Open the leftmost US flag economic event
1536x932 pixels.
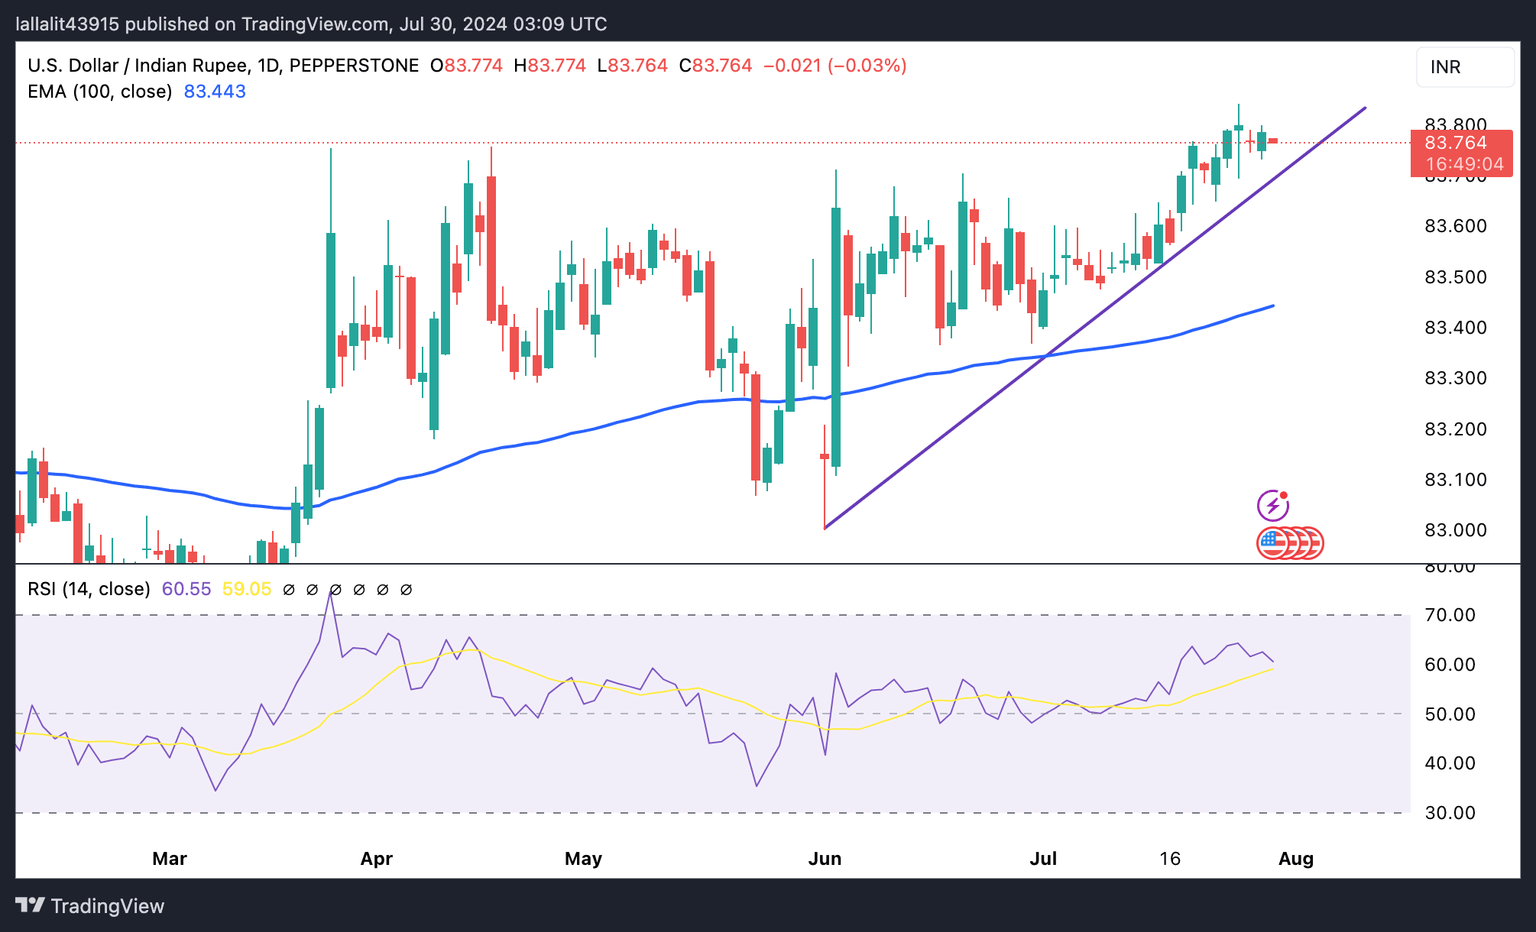pos(1271,543)
